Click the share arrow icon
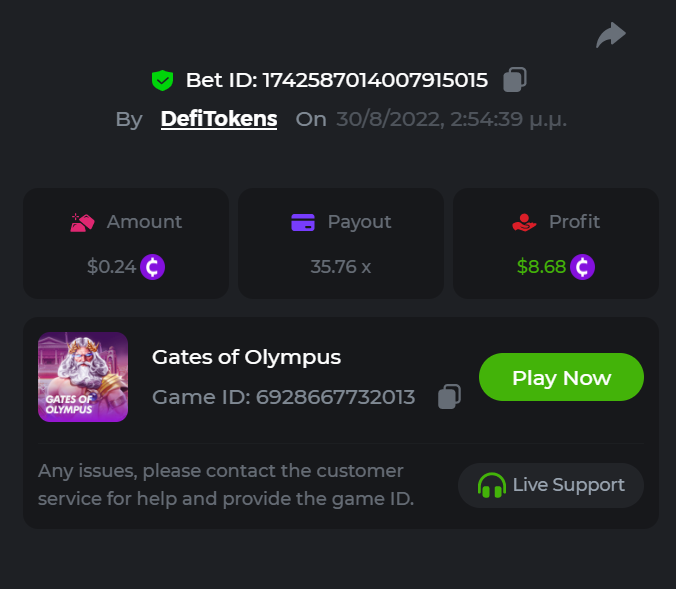Screen dimensions: 676x589 pos(610,36)
